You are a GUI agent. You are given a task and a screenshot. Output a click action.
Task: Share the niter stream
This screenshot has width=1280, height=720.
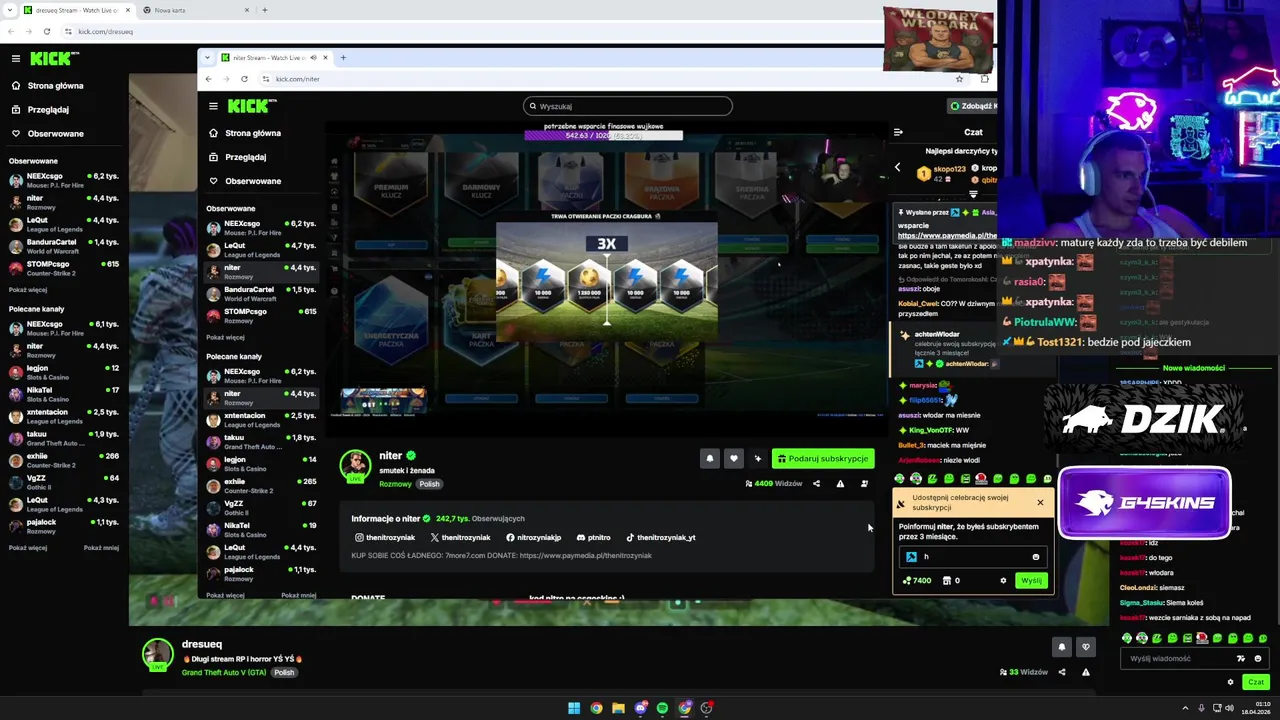[816, 484]
